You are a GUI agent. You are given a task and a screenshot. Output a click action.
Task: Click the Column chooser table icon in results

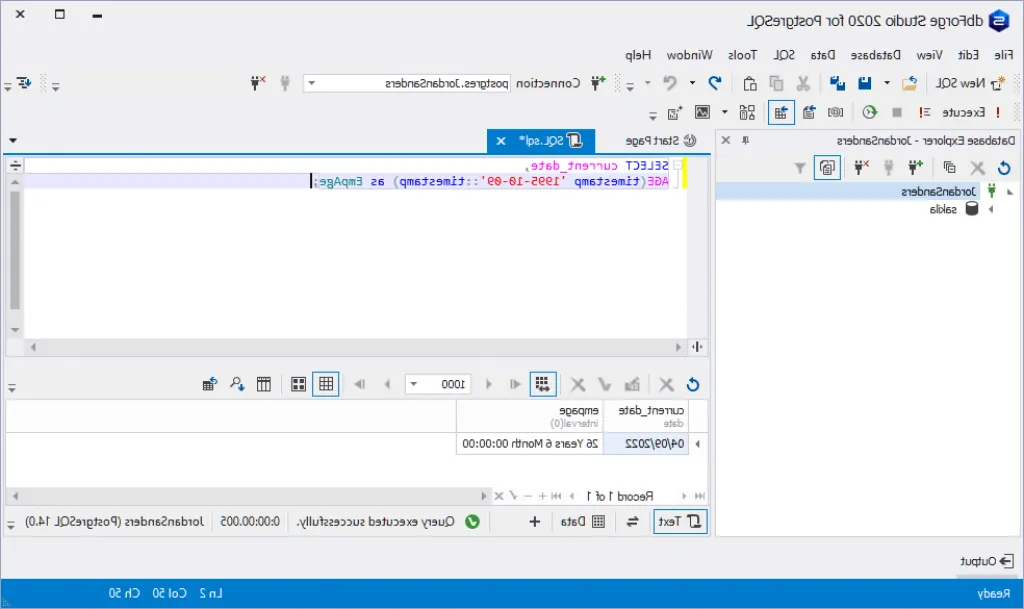point(264,384)
